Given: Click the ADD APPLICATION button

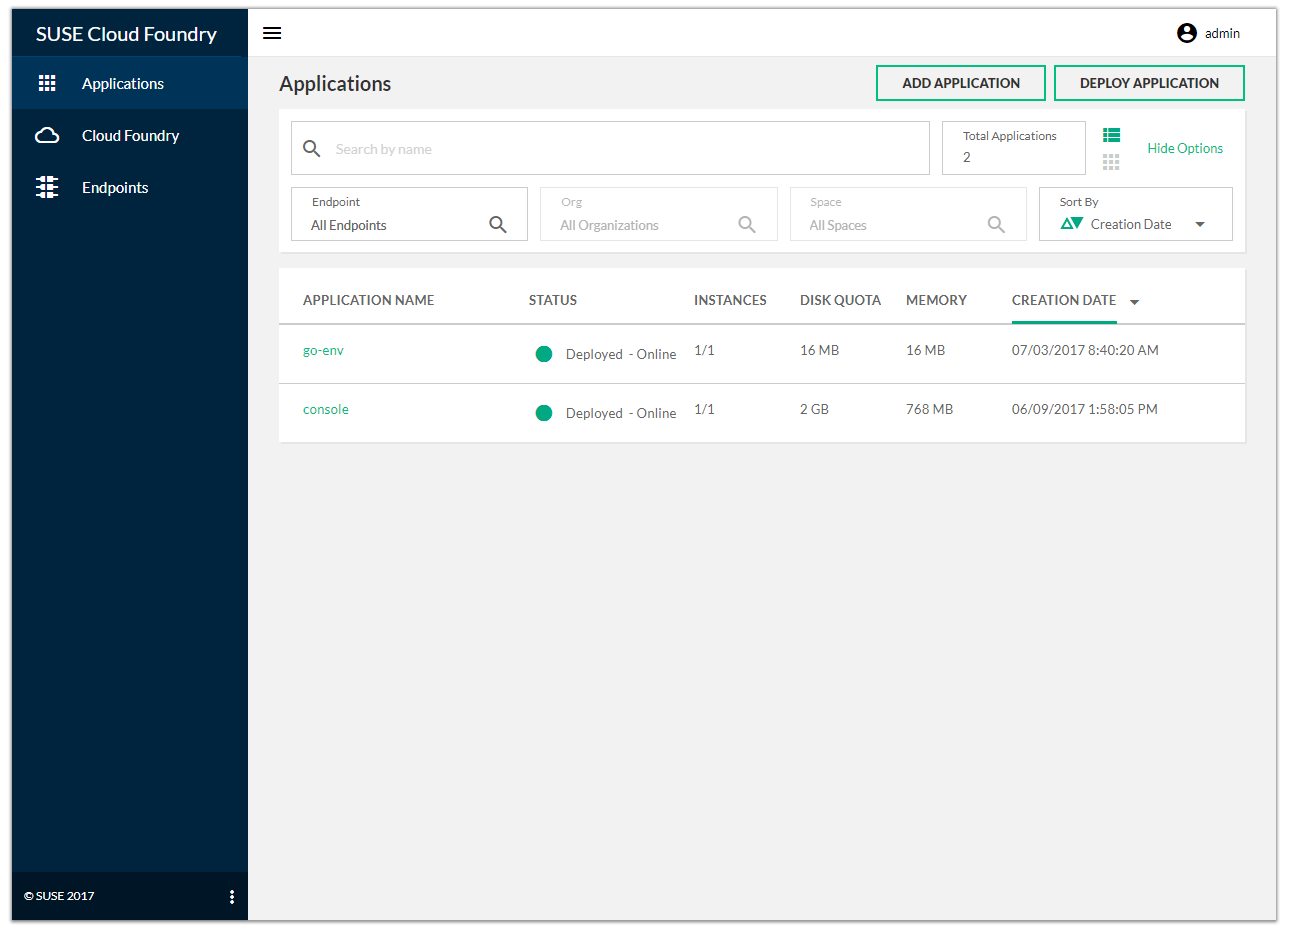Looking at the screenshot, I should pyautogui.click(x=961, y=83).
